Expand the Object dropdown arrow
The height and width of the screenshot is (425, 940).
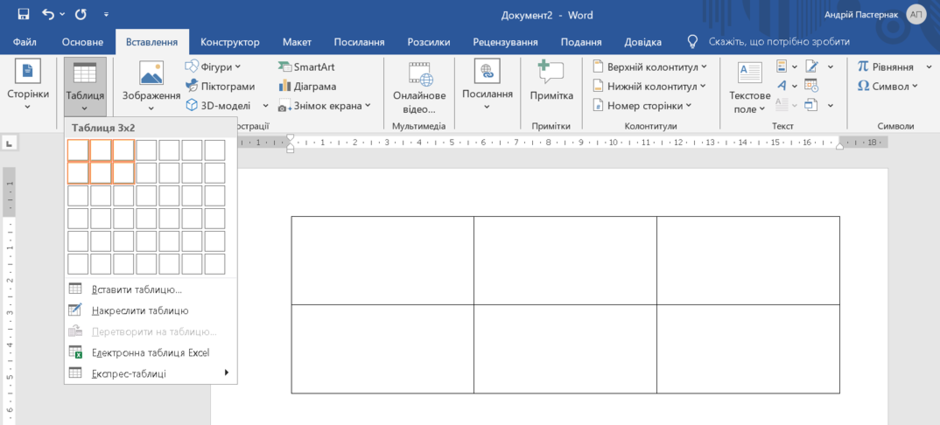tap(830, 105)
